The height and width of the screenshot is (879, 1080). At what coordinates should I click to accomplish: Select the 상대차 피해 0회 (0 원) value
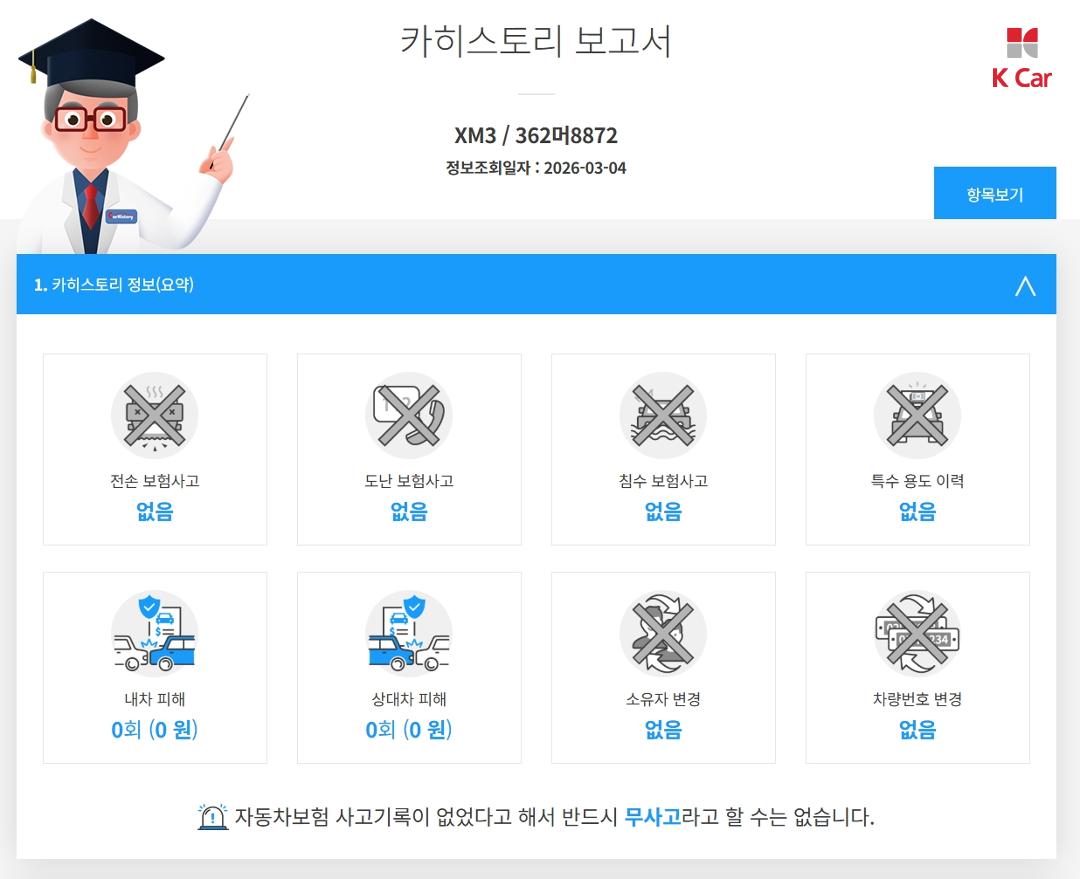pos(408,730)
